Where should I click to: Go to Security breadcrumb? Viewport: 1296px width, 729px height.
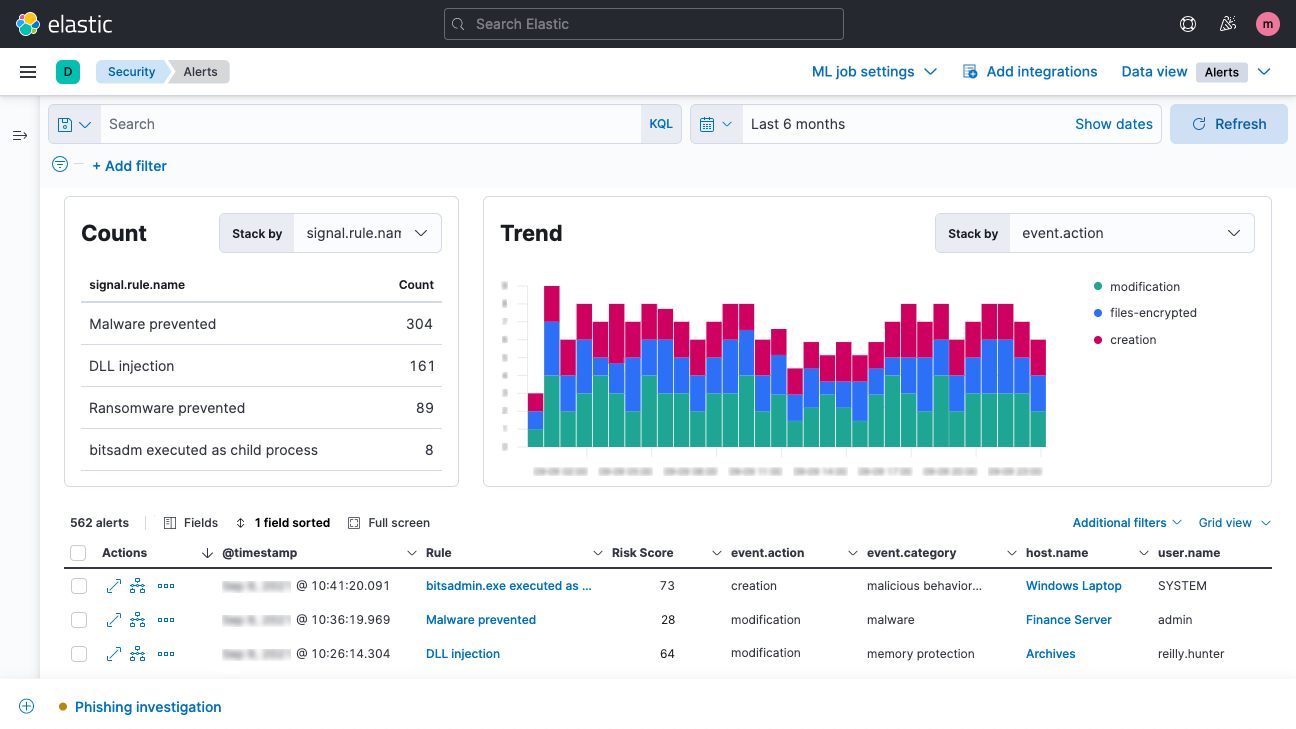coord(131,72)
